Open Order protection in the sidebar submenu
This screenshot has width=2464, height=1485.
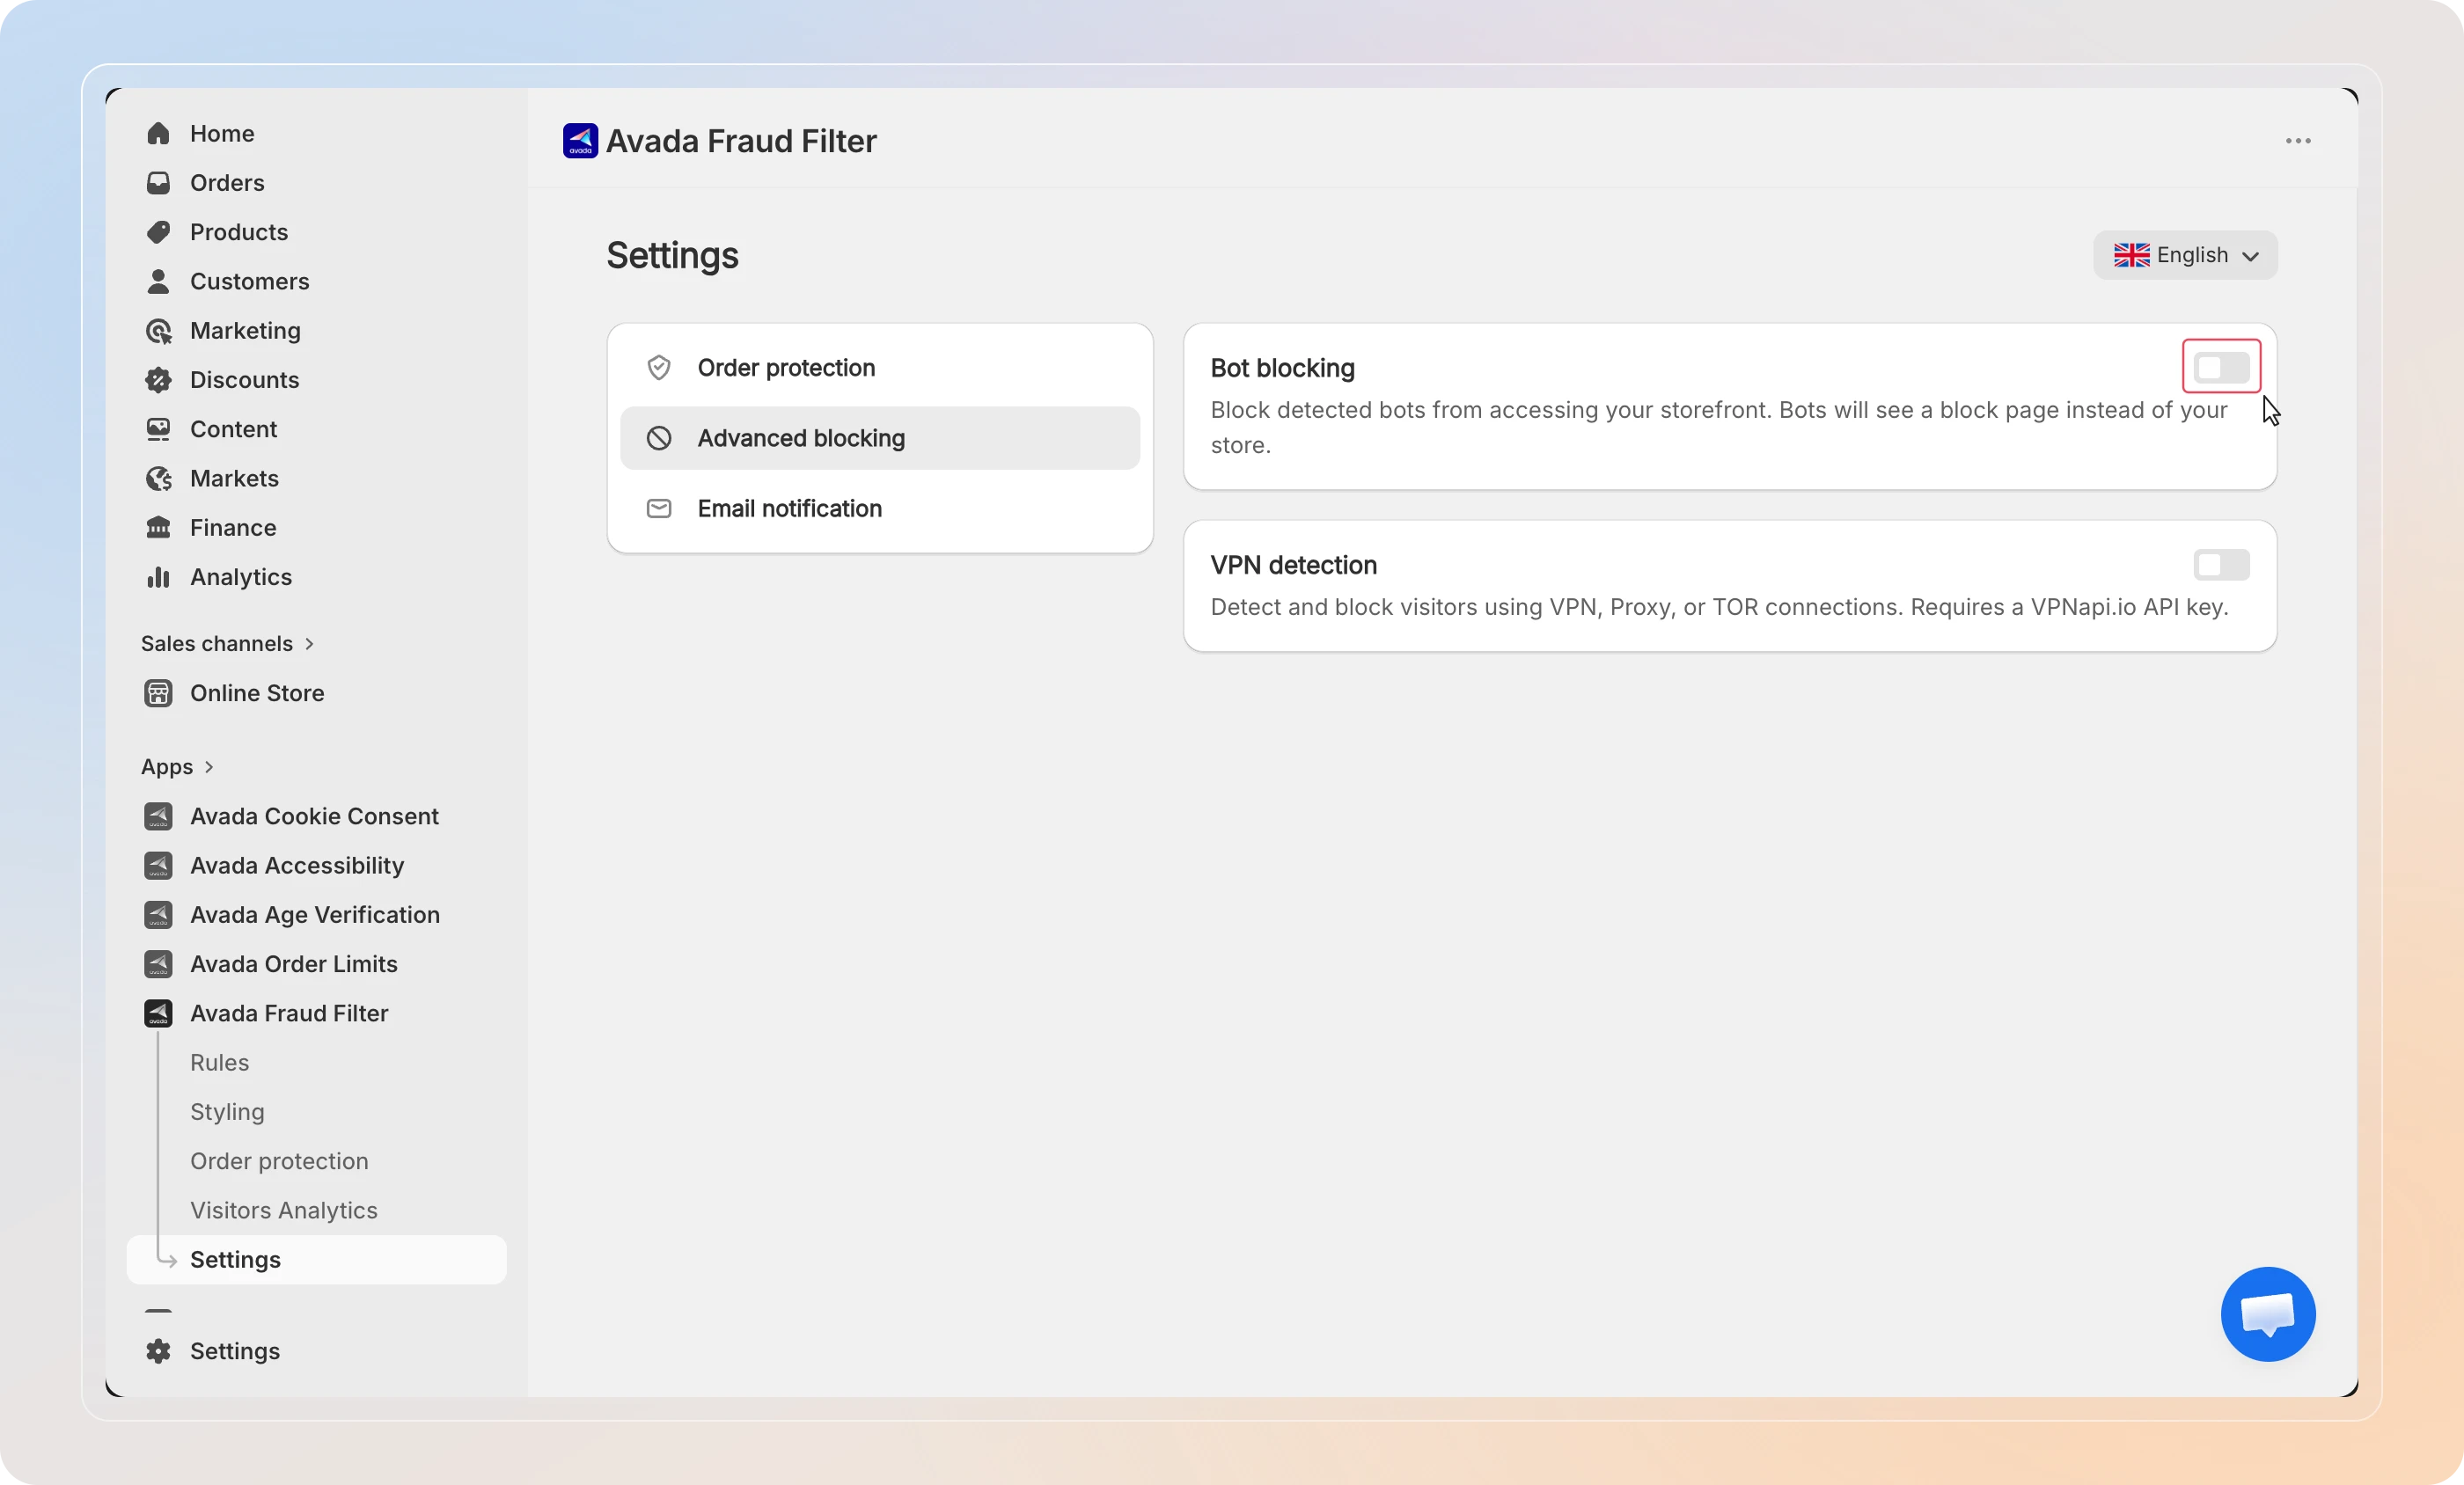279,1161
